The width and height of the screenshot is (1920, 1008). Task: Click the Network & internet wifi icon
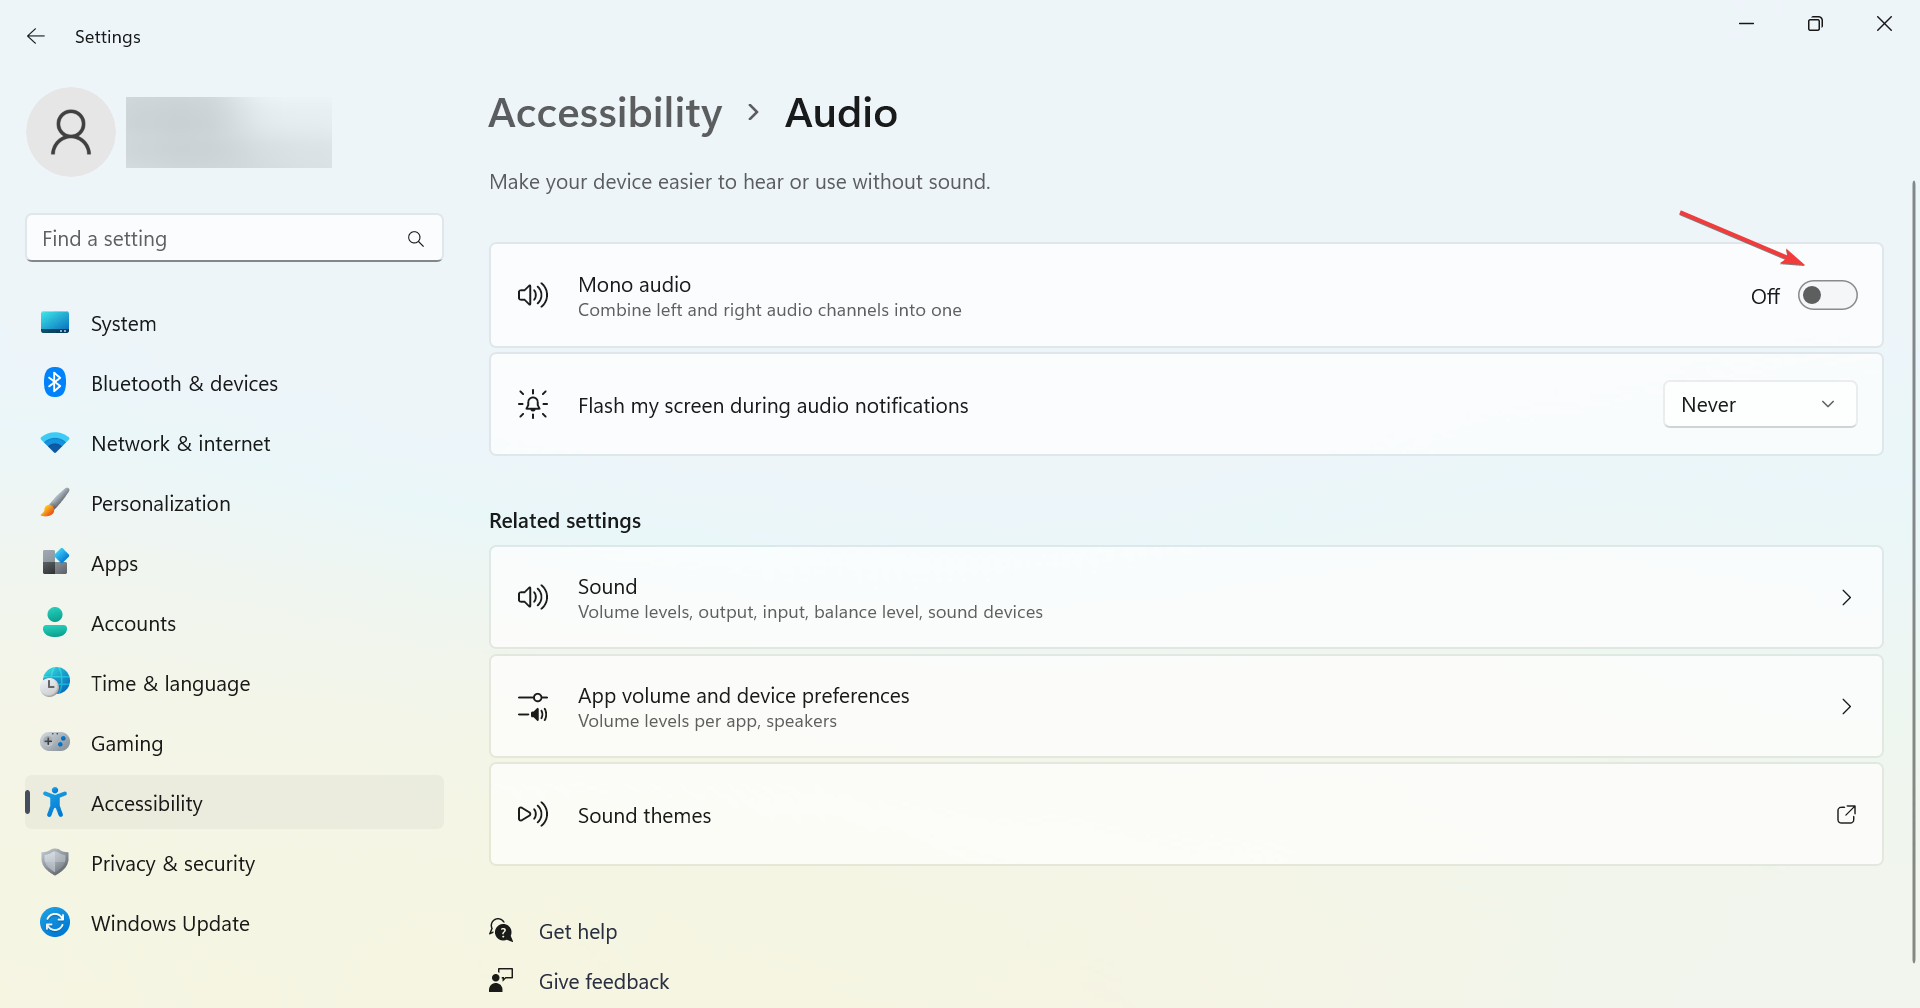55,443
